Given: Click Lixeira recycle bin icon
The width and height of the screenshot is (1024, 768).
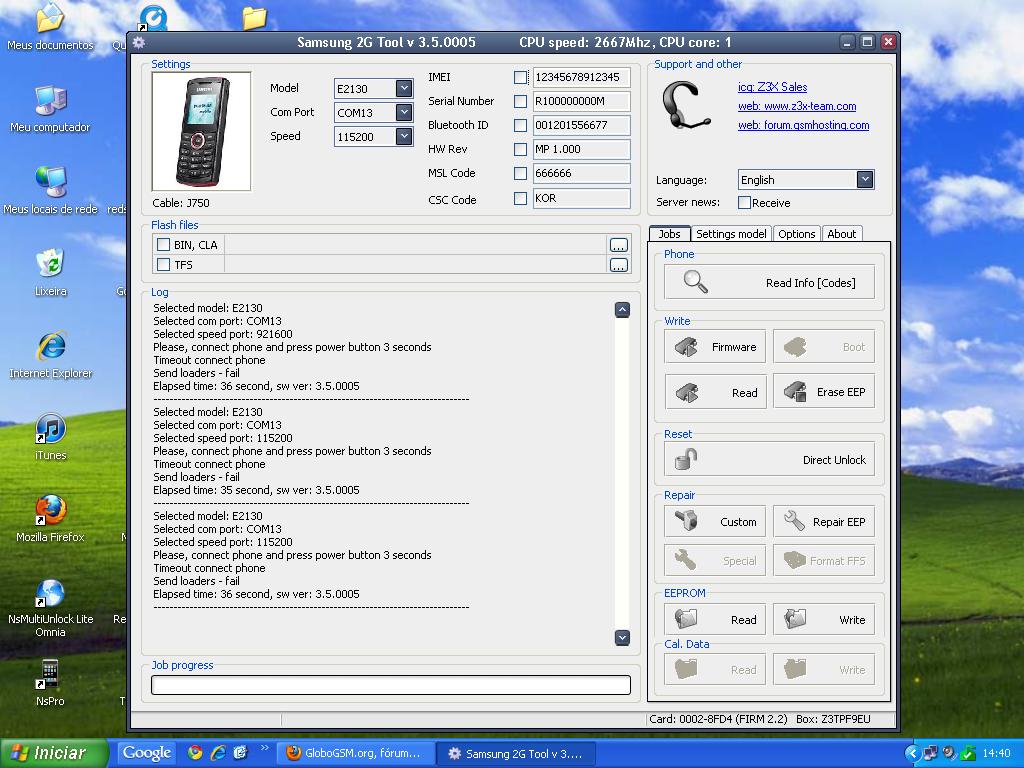Looking at the screenshot, I should [x=50, y=274].
